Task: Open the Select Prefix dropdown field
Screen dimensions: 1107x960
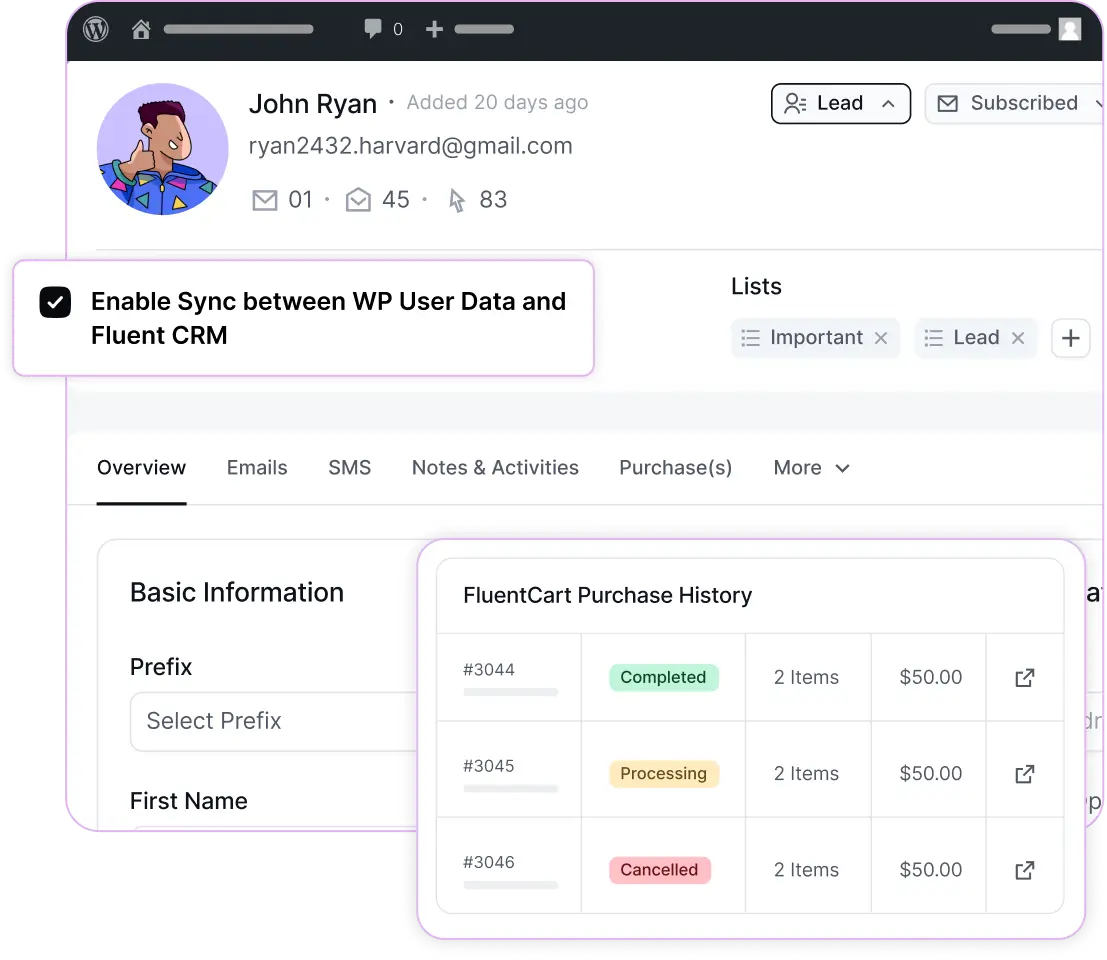Action: [274, 721]
